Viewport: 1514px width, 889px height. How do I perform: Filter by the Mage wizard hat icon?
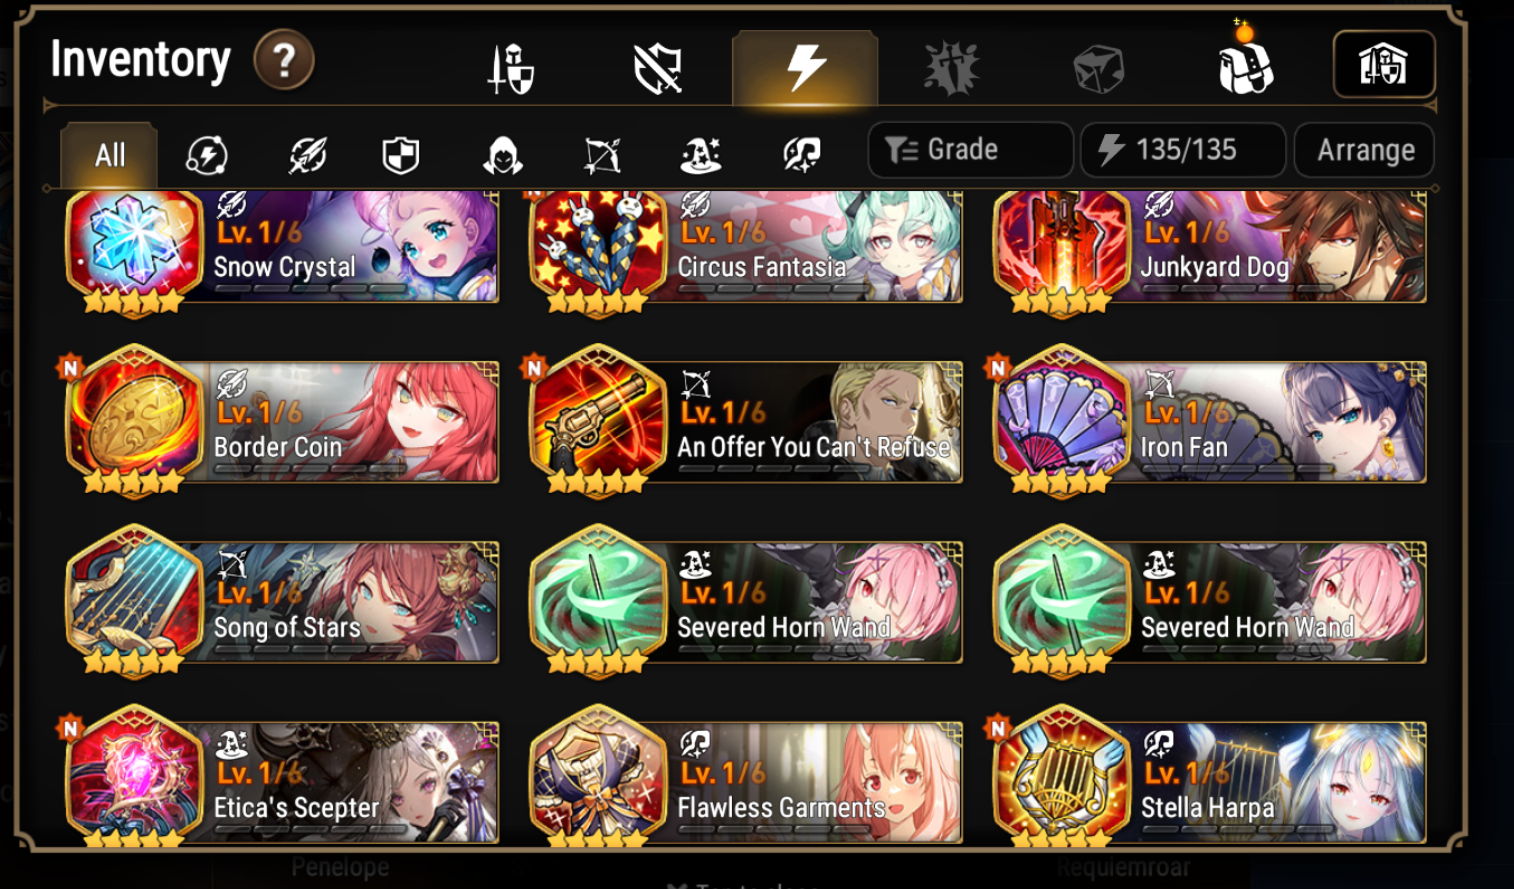coord(701,155)
